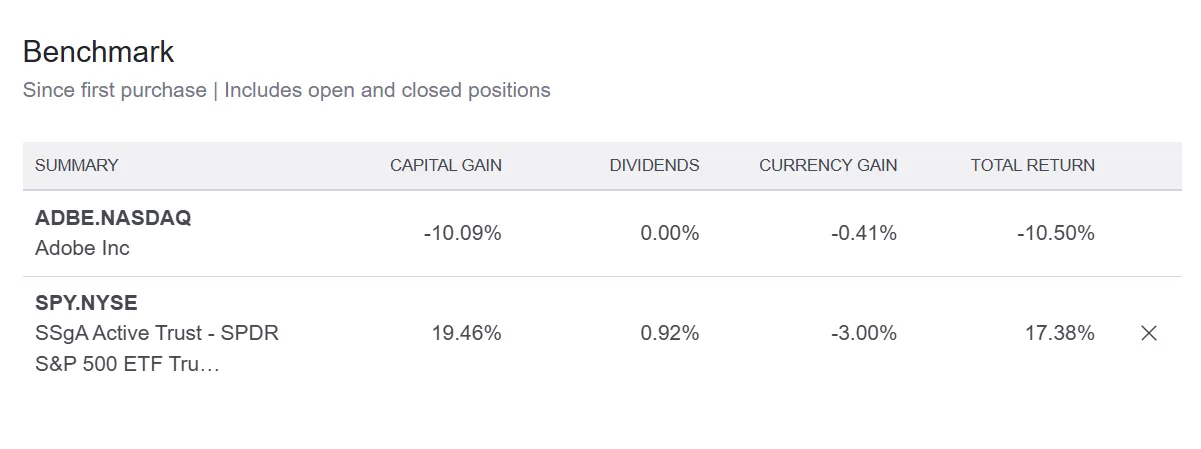This screenshot has width=1201, height=449.
Task: Click the Benchmark section heading
Action: pos(98,52)
